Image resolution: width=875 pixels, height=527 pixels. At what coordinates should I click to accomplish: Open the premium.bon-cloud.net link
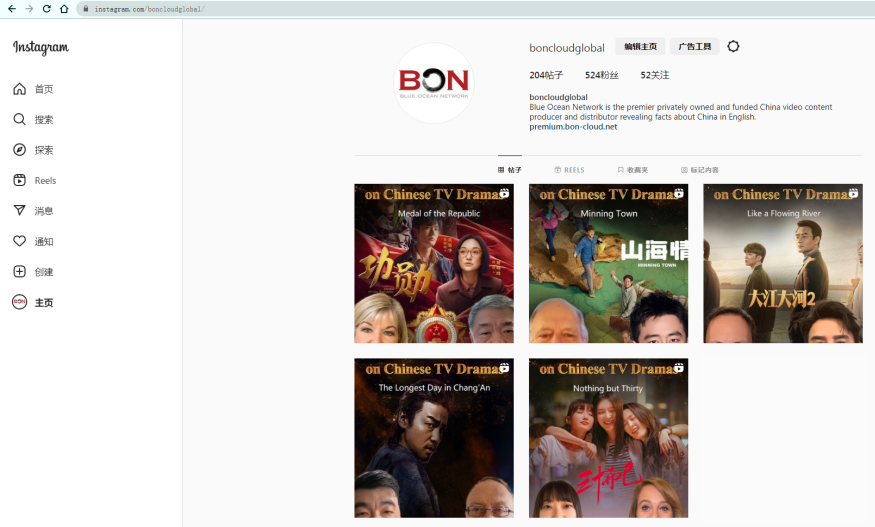pyautogui.click(x=573, y=127)
